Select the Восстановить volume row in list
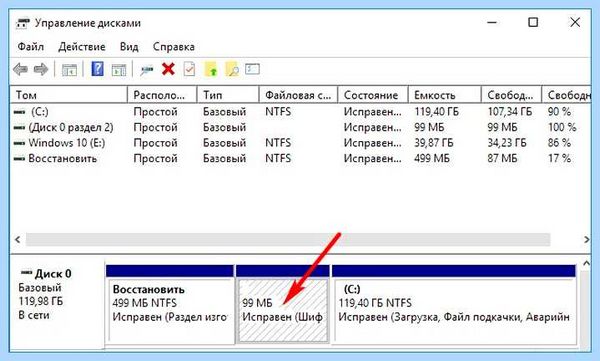This screenshot has width=600, height=361. (x=300, y=158)
